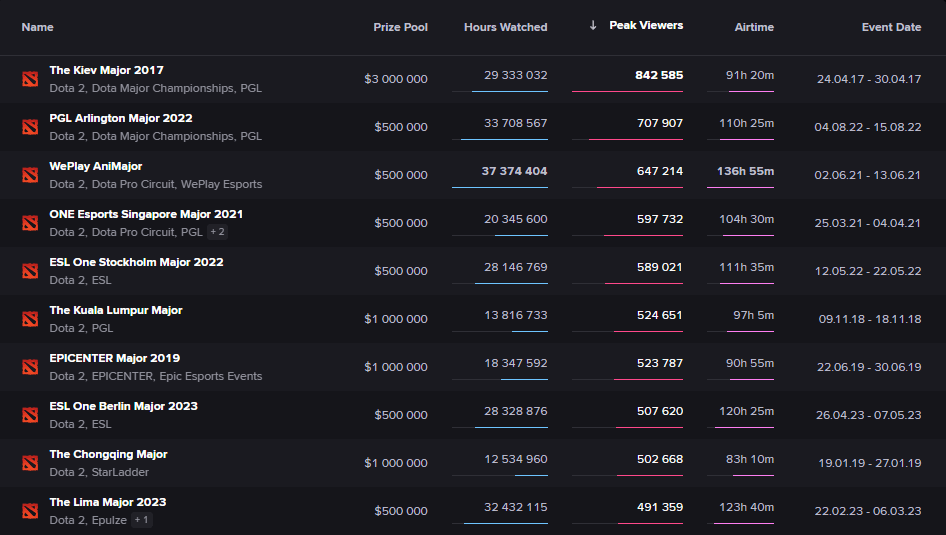The width and height of the screenshot is (946, 535).
Task: Sort by the Hours Watched column header
Action: pyautogui.click(x=505, y=27)
